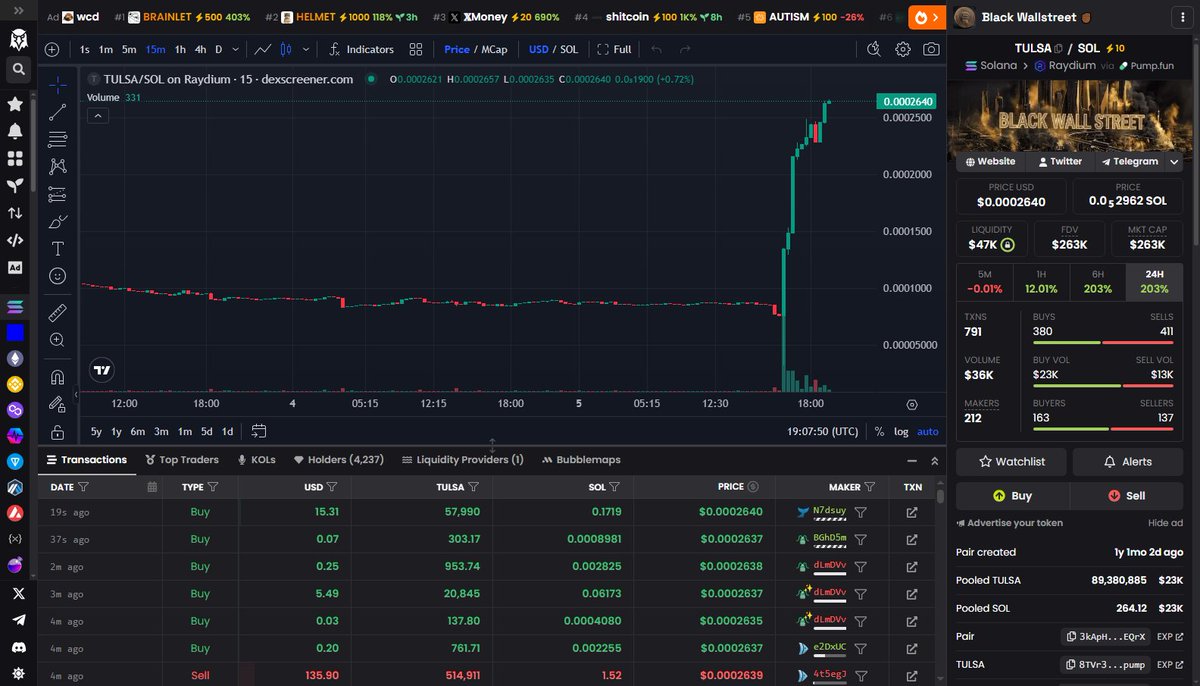Switch to Bubblemaps tab
The height and width of the screenshot is (686, 1200).
pos(581,460)
